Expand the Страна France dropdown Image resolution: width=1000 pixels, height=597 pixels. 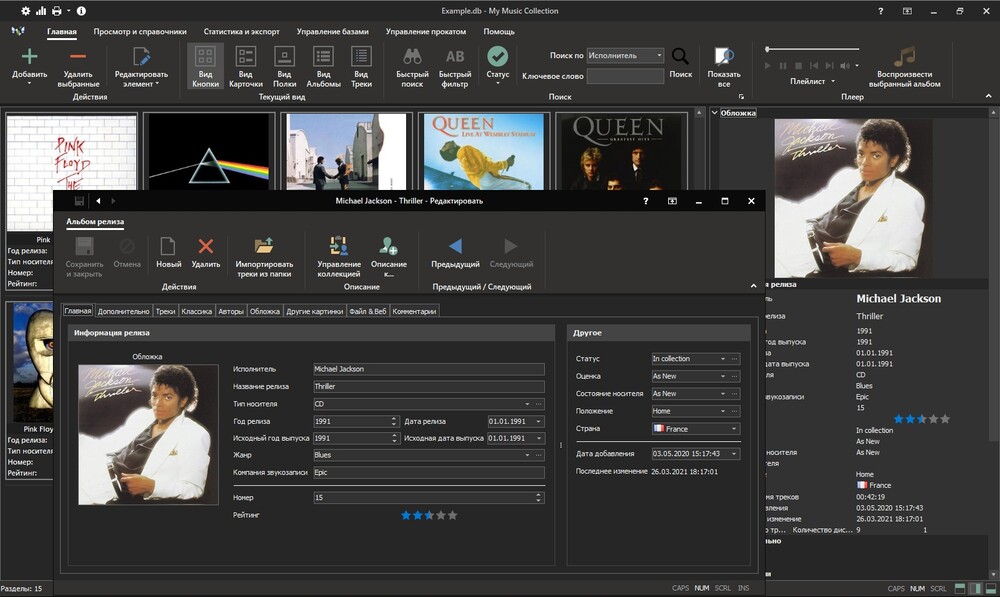pos(735,429)
